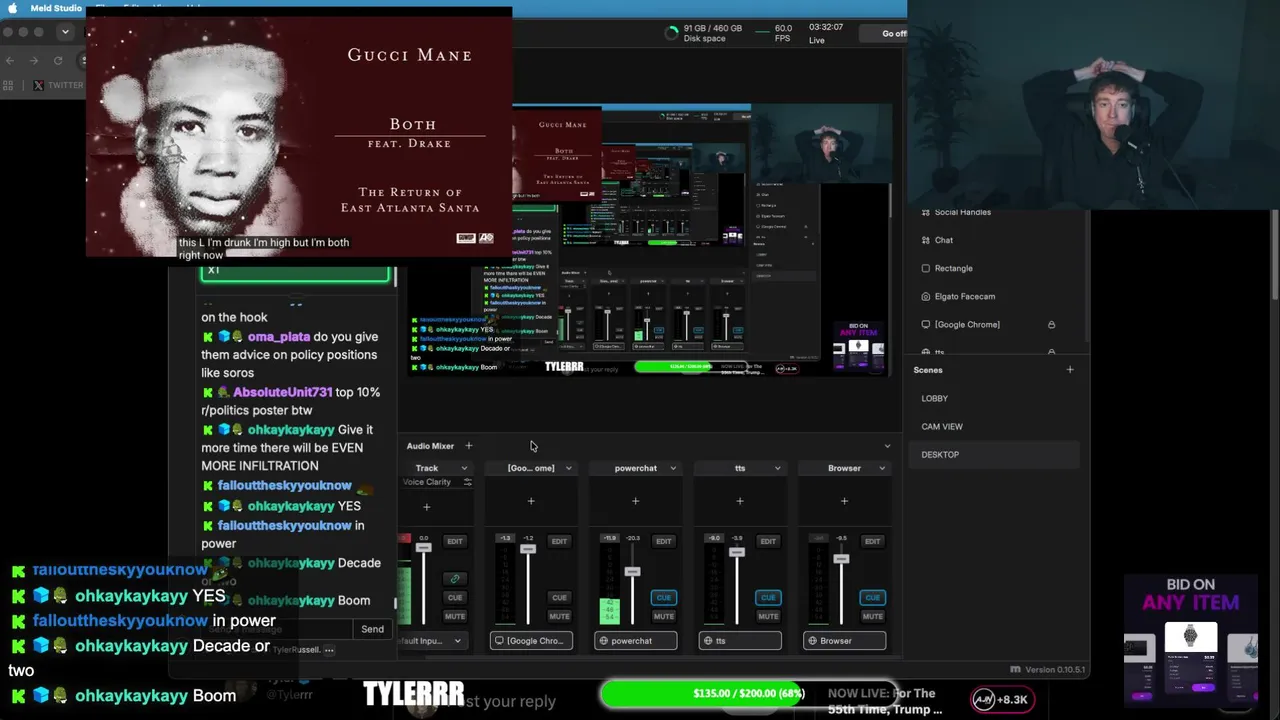The height and width of the screenshot is (720, 1280).
Task: Click the Send button in chat
Action: pyautogui.click(x=372, y=629)
